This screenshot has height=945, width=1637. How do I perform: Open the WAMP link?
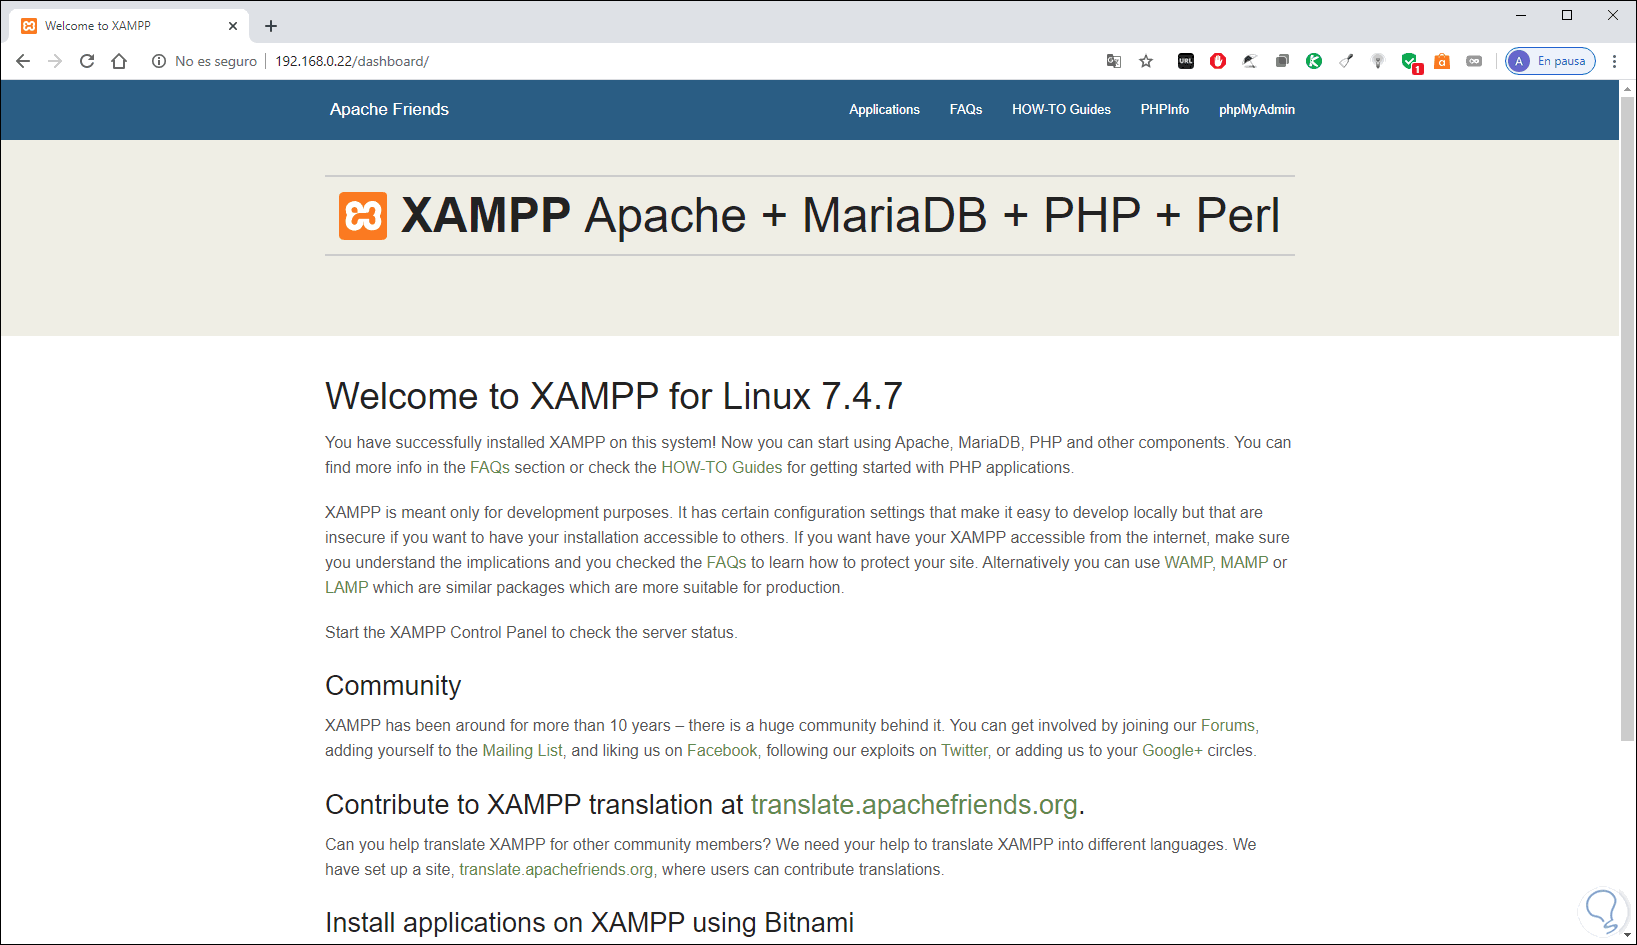click(1188, 562)
